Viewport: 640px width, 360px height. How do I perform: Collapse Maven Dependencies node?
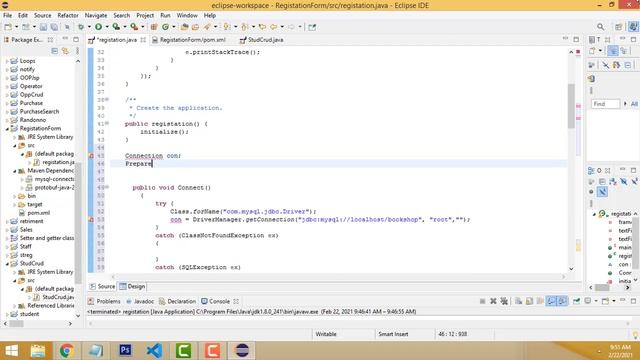pos(15,171)
